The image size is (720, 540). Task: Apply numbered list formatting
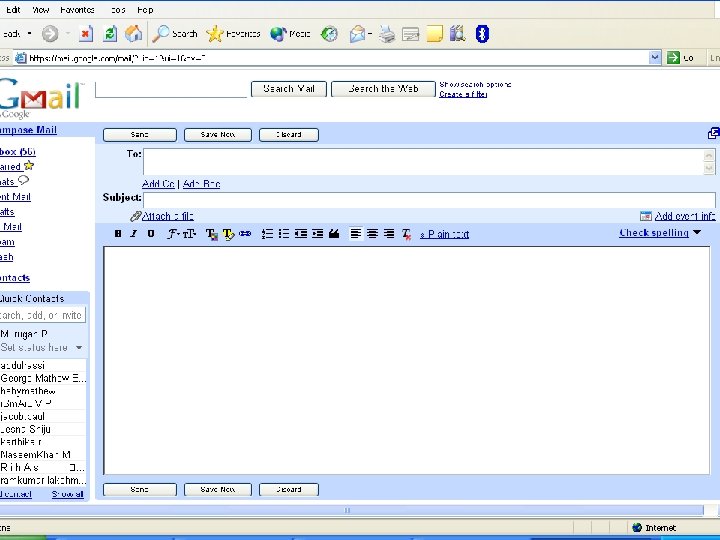click(x=267, y=234)
